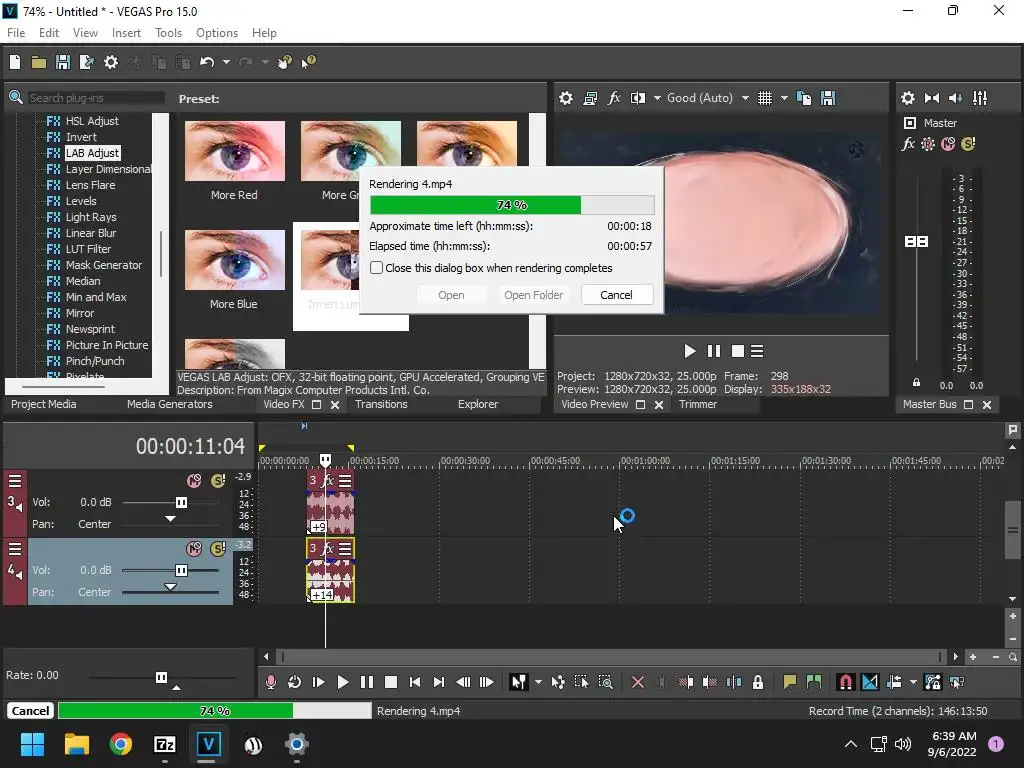Screen dimensions: 1024x768
Task: Open Auto Ripple mode dropdown arrow
Action: pyautogui.click(x=913, y=682)
